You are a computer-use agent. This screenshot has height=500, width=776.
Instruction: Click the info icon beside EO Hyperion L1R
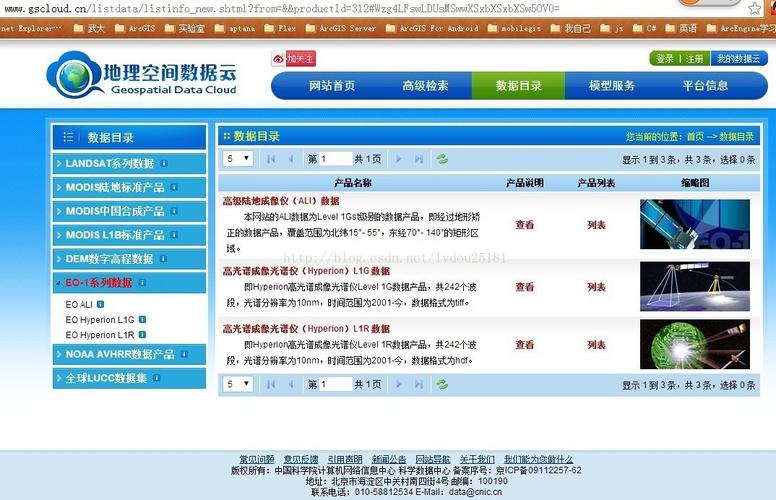[142, 335]
